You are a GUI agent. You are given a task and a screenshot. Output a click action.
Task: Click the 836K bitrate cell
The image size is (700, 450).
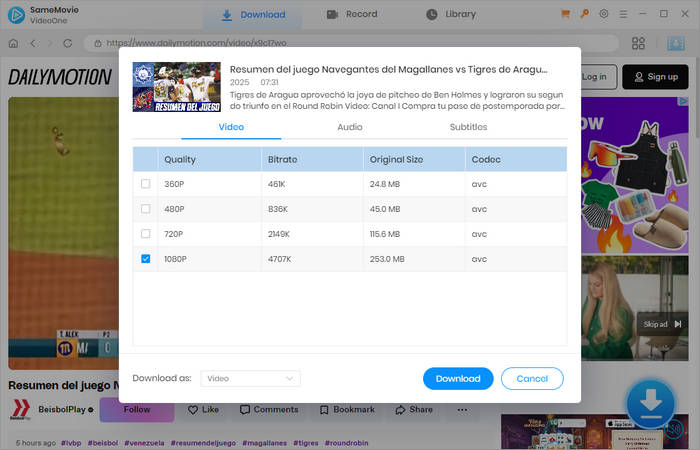point(312,209)
